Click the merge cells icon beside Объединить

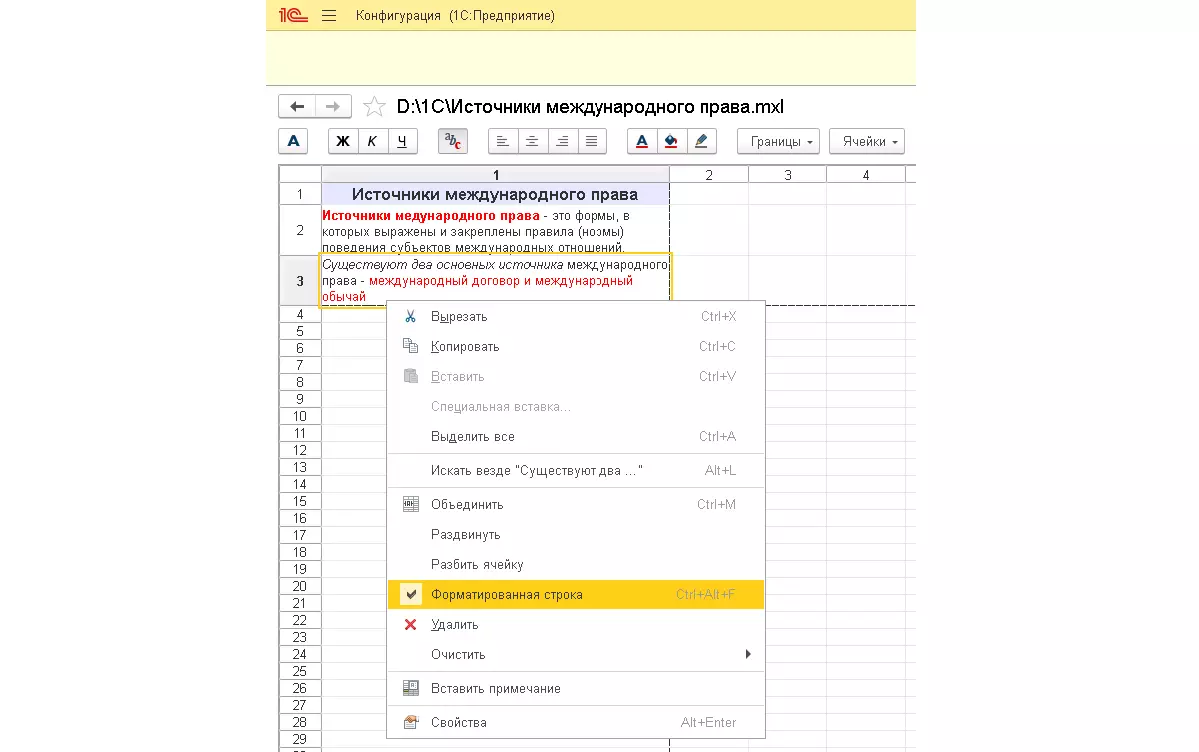pos(411,504)
